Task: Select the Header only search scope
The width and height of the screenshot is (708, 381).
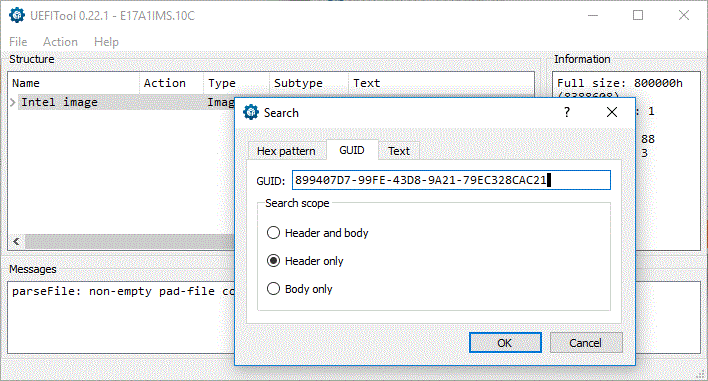Action: pyautogui.click(x=273, y=261)
